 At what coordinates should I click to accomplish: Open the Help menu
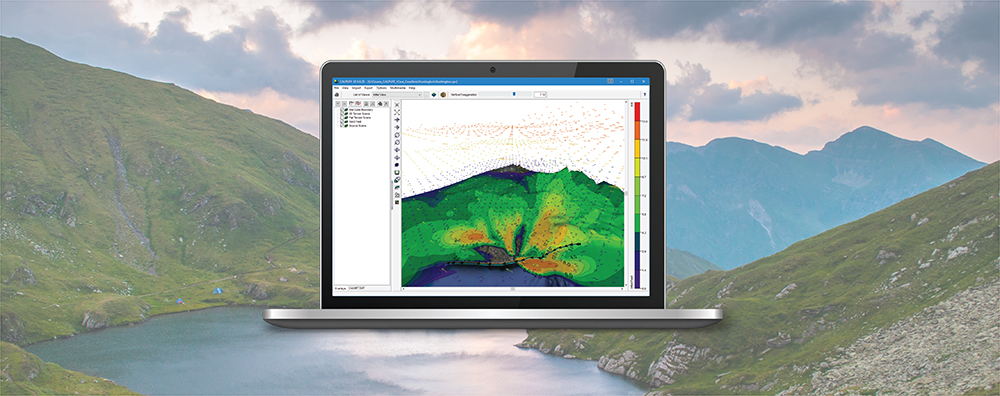coord(412,88)
